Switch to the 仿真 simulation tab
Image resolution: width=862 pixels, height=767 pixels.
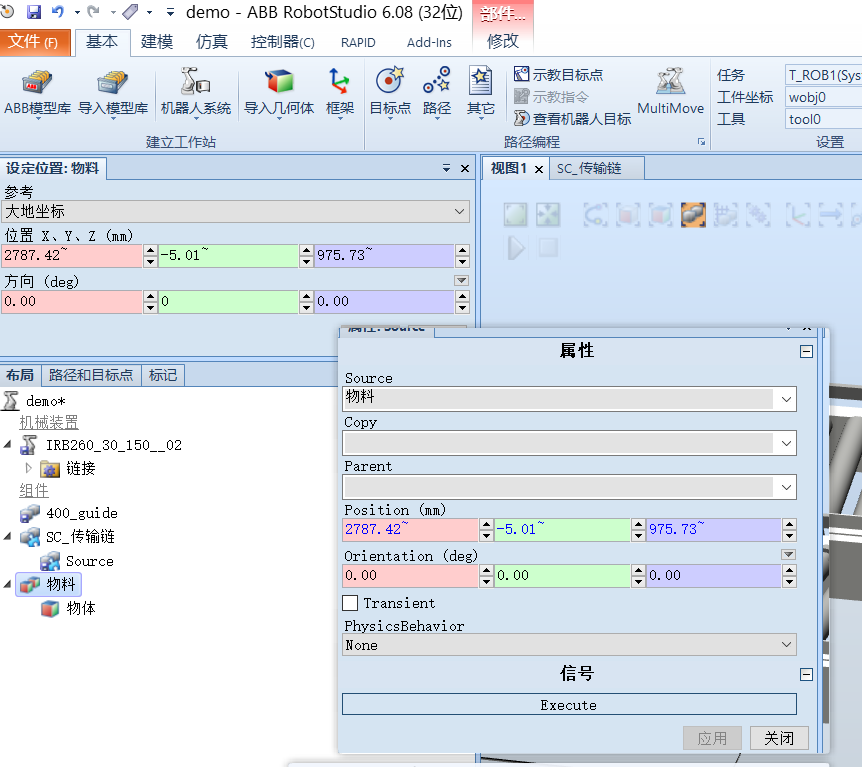tap(212, 42)
